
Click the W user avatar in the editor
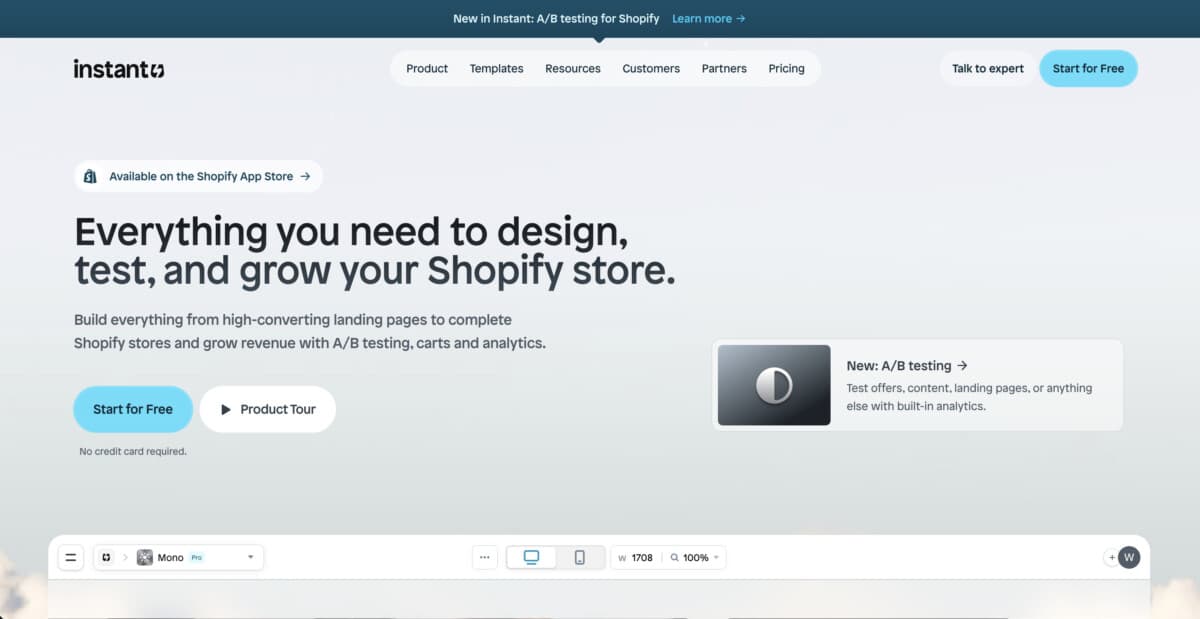coord(1129,557)
